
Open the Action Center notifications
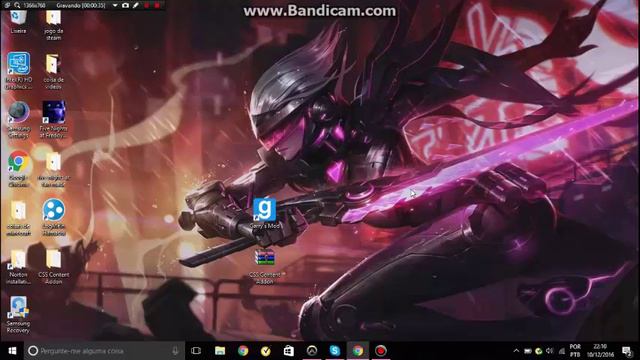[627, 351]
